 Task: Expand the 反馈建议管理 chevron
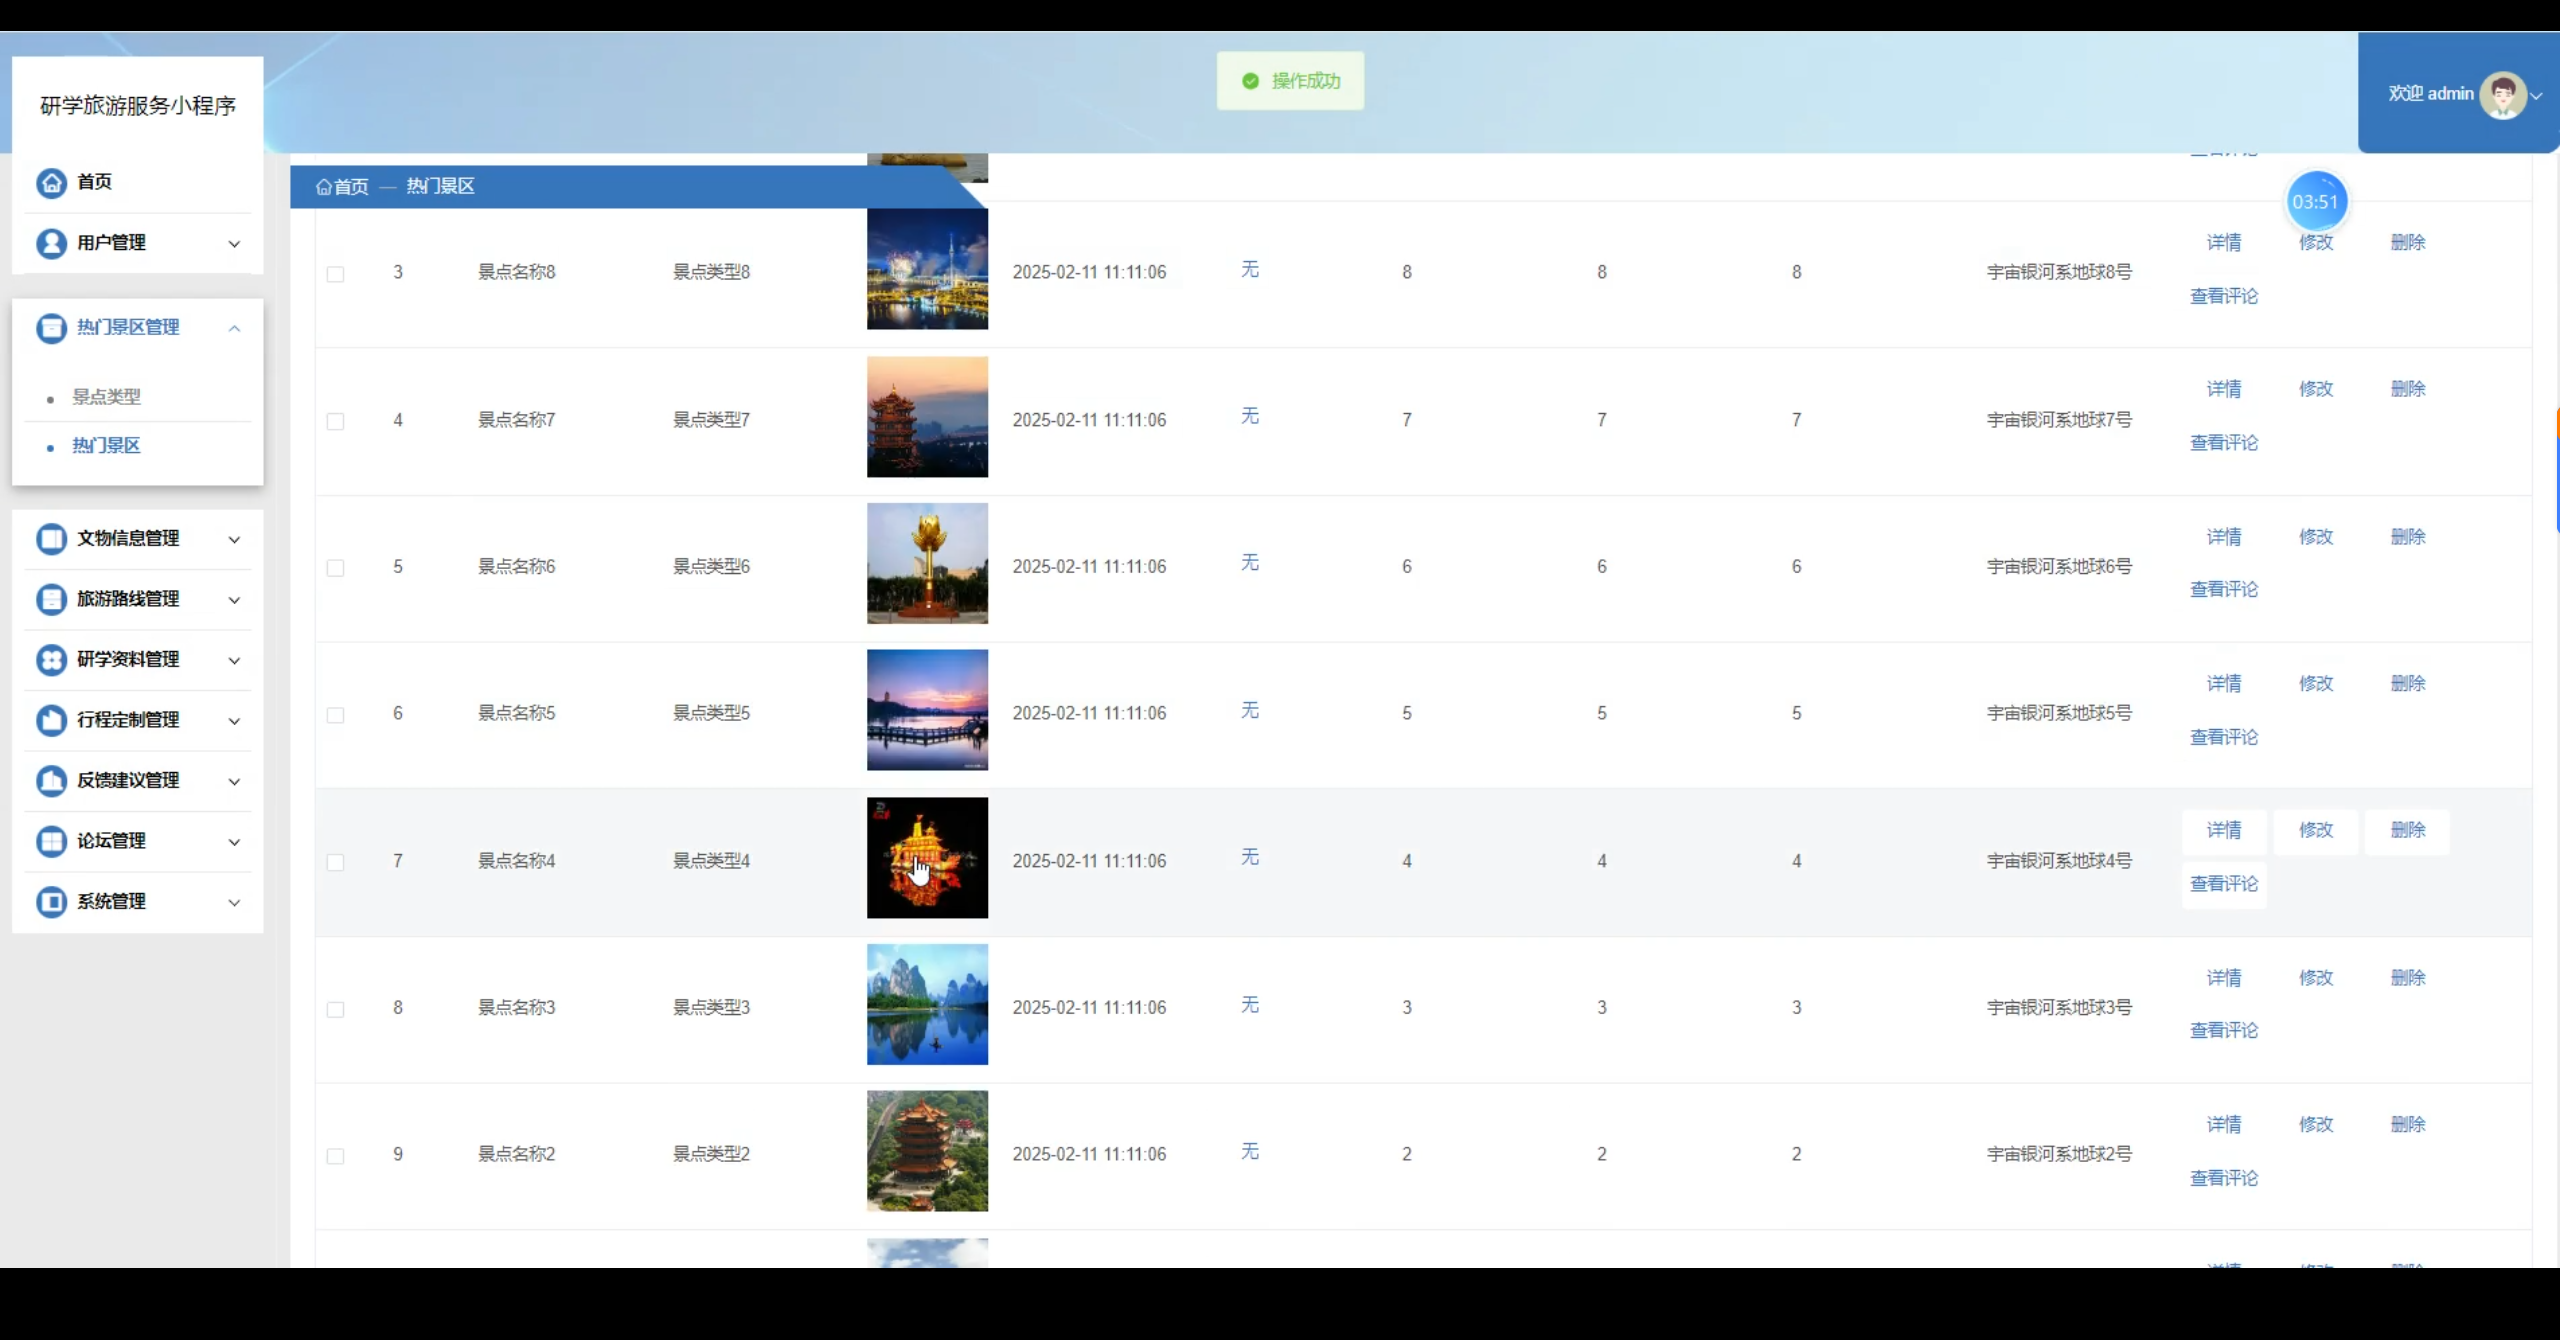click(x=234, y=782)
